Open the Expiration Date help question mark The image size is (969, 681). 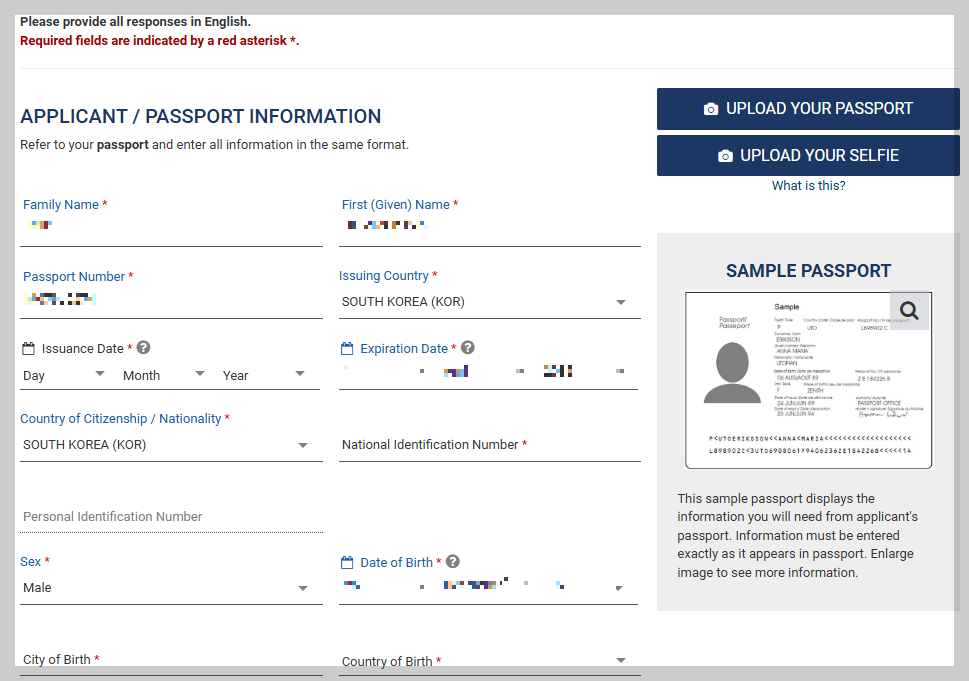[x=468, y=347]
